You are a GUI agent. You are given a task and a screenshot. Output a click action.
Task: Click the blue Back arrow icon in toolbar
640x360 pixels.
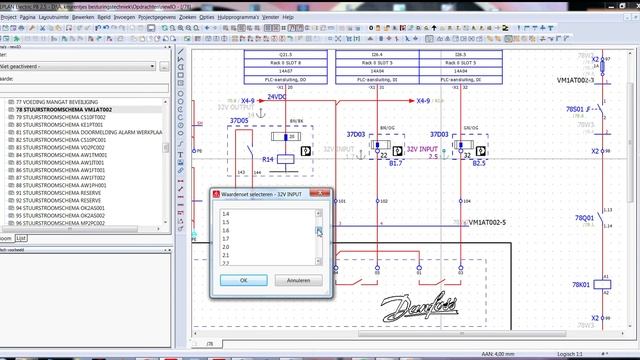point(207,28)
